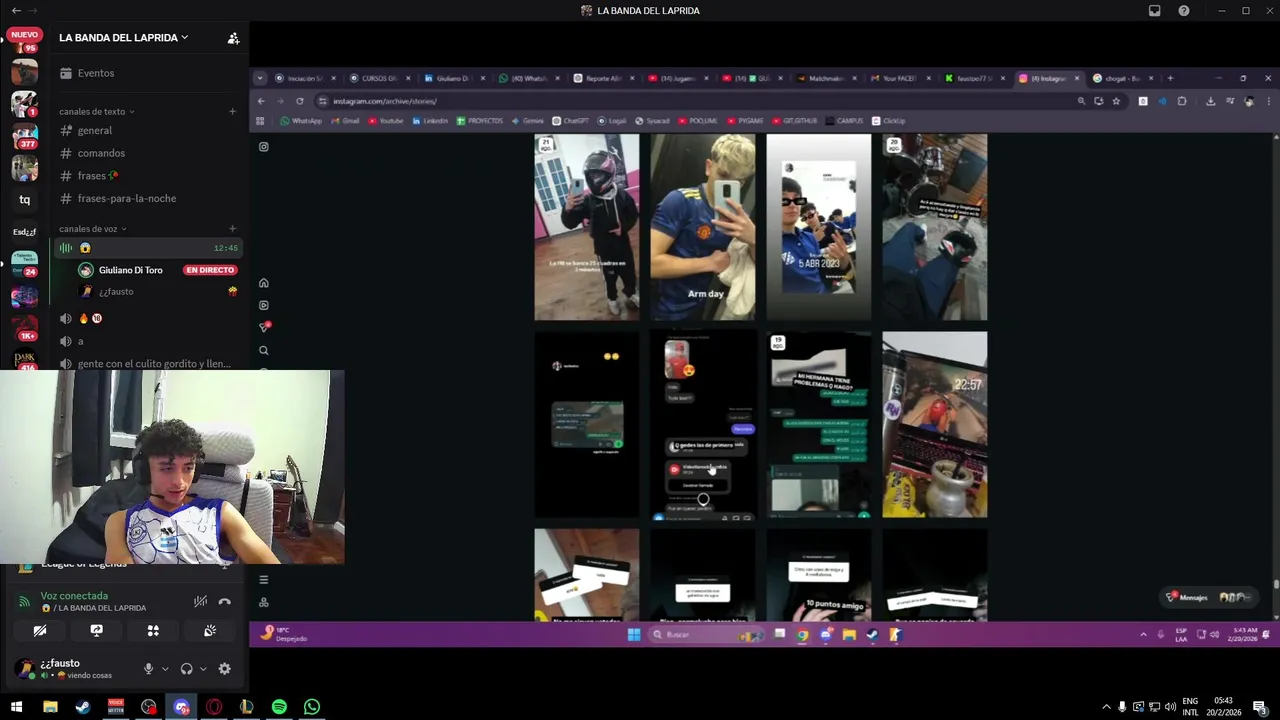This screenshot has height=720, width=1280.
Task: Join the gente con el culito gordito channel
Action: (148, 364)
